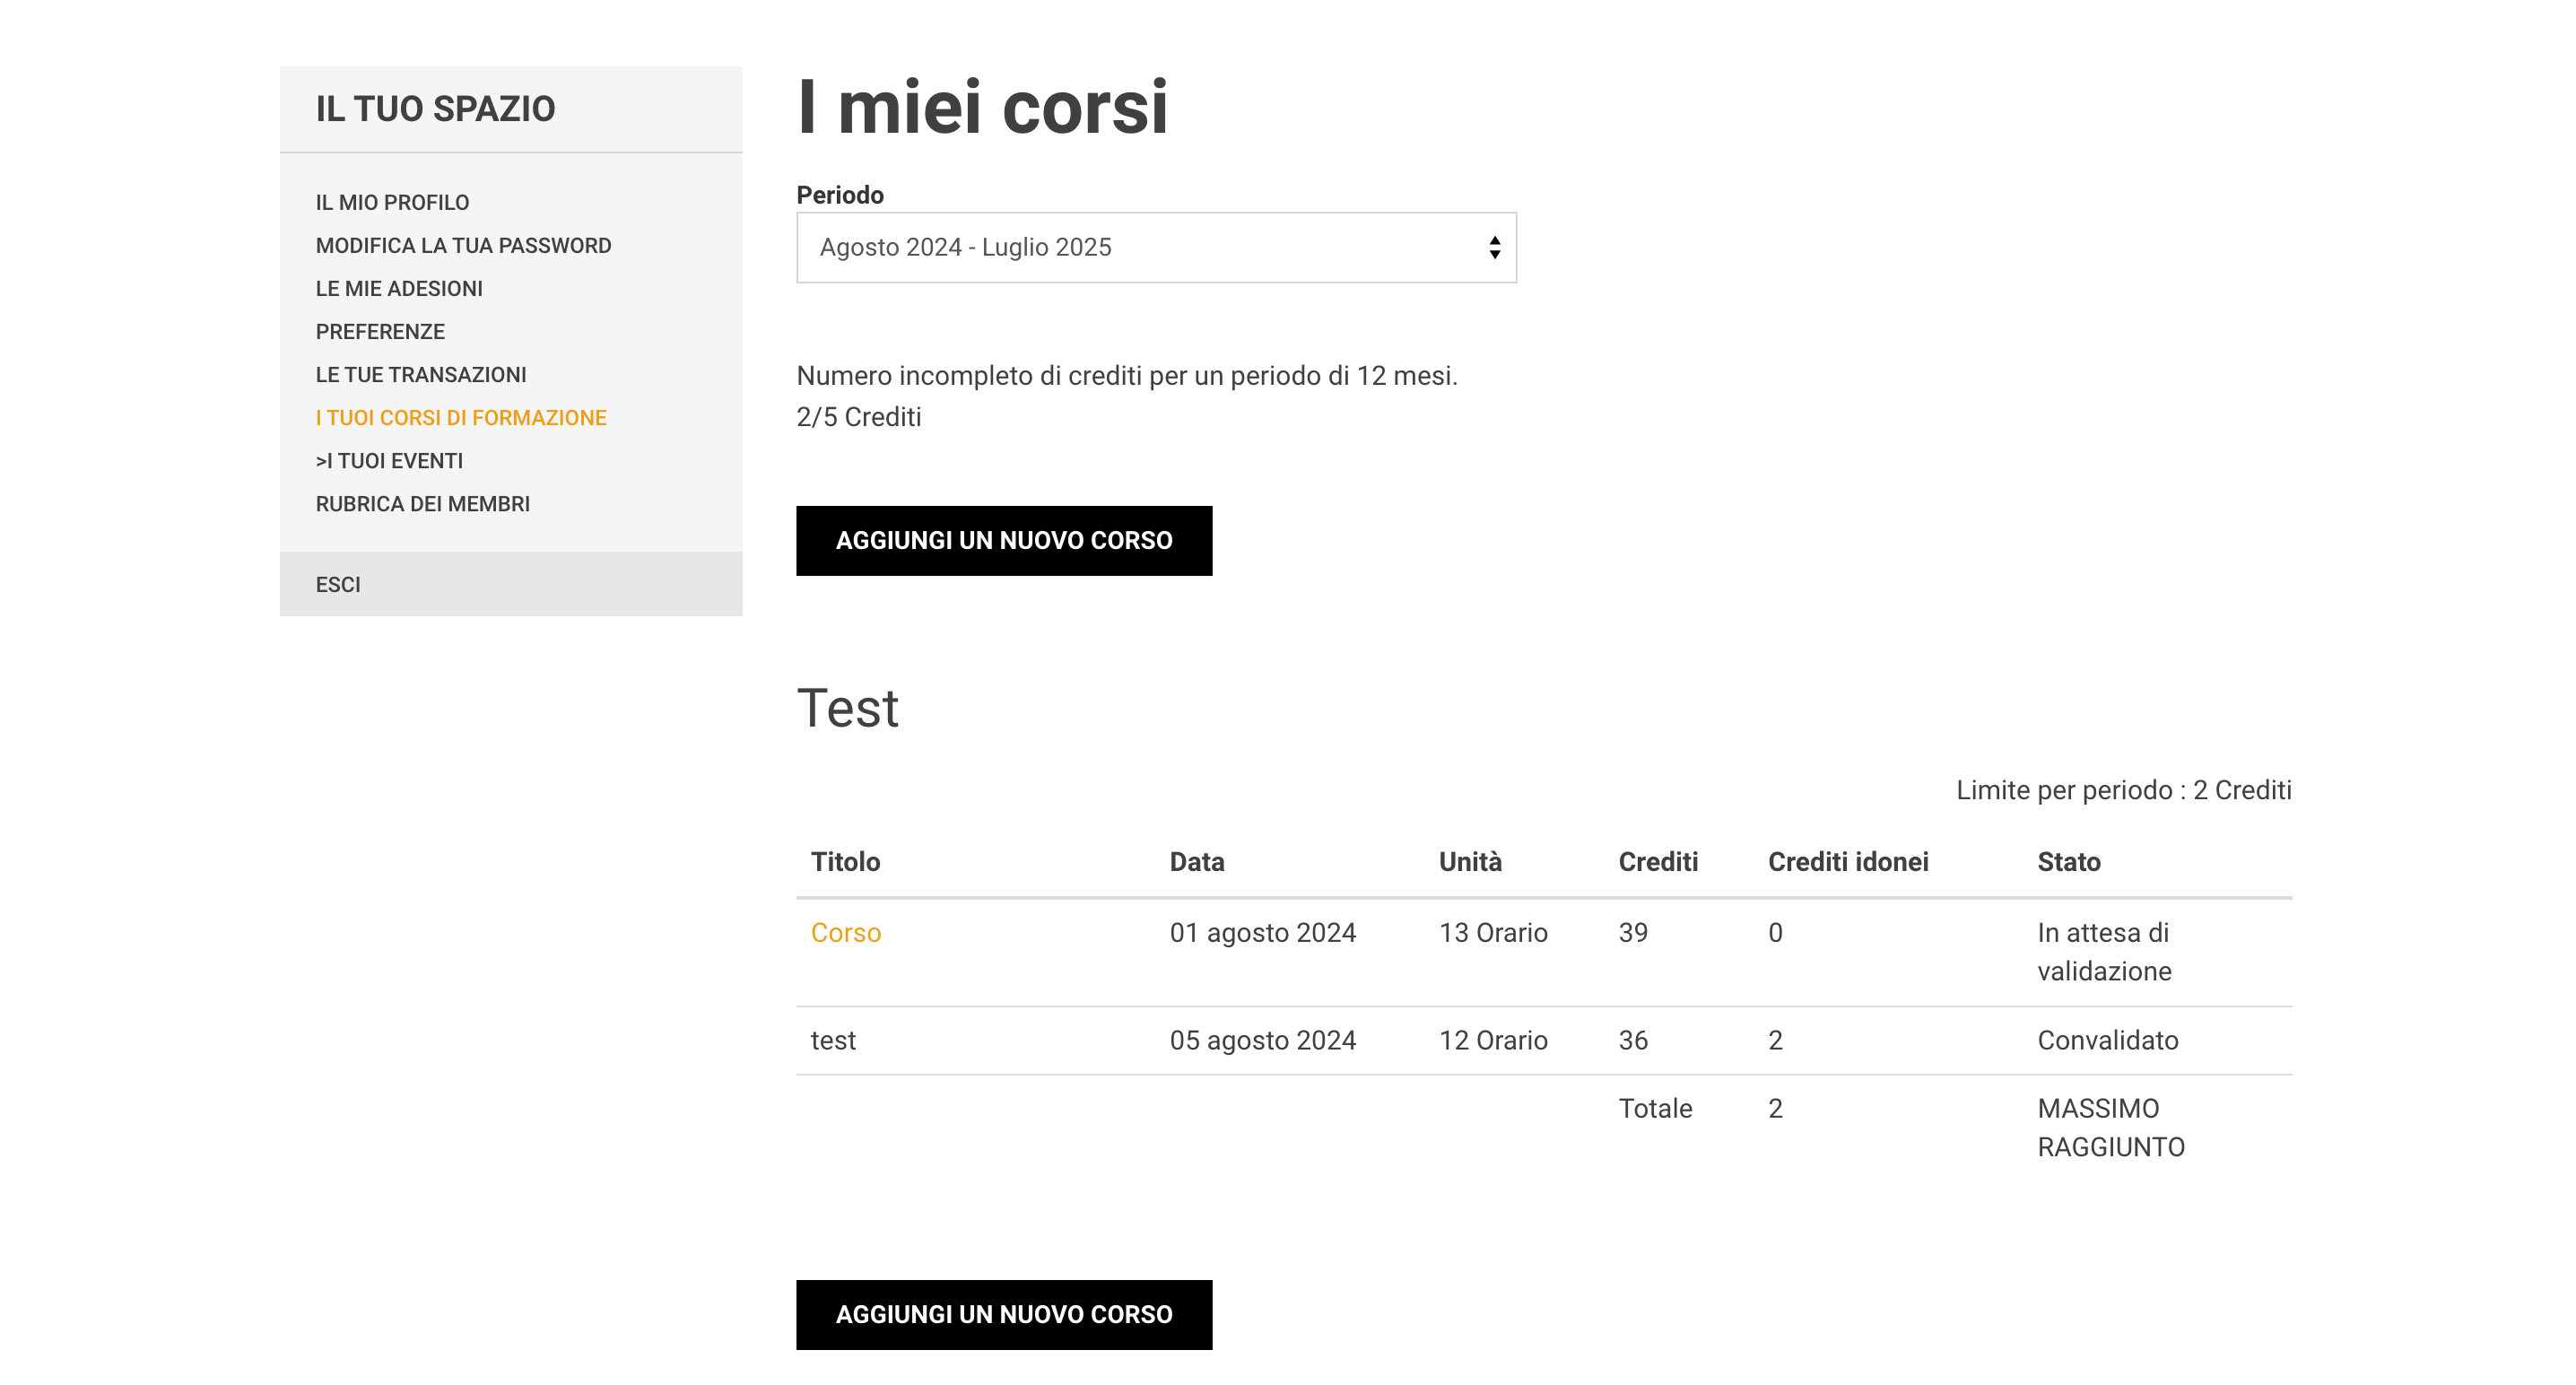
Task: Click bottom Aggiungi un nuovo corso button
Action: pyautogui.click(x=1003, y=1314)
